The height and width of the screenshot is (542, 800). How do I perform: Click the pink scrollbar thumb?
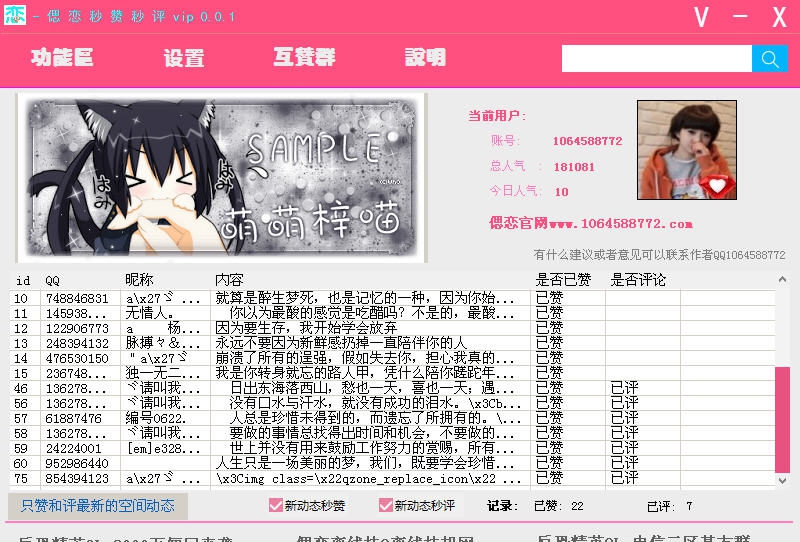(782, 420)
